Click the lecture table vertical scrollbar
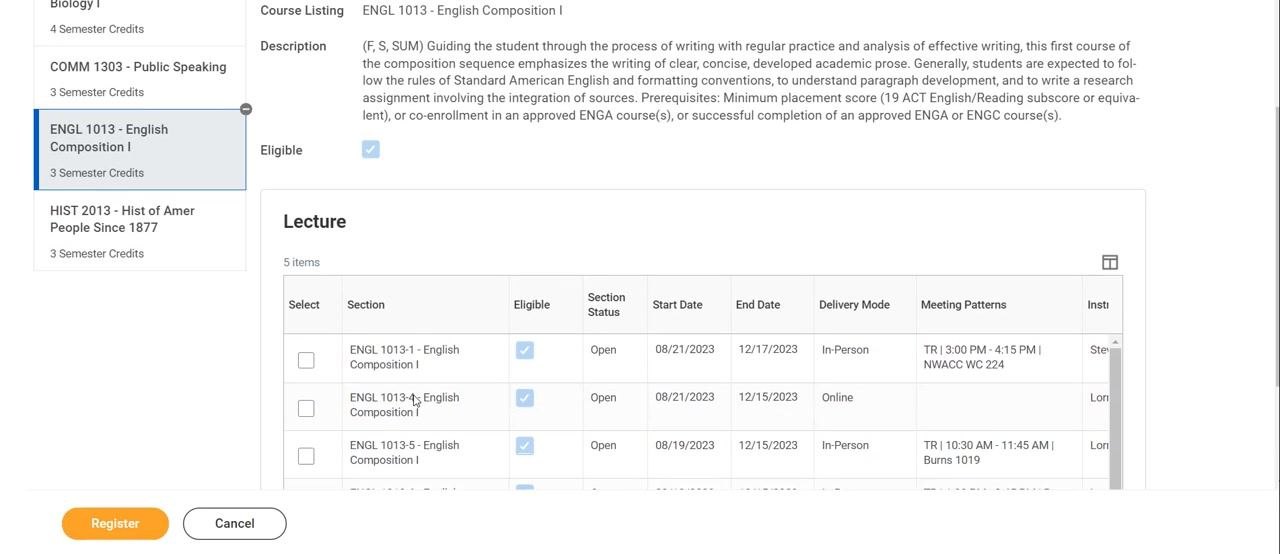Viewport: 1280px width, 554px height. click(x=1116, y=419)
